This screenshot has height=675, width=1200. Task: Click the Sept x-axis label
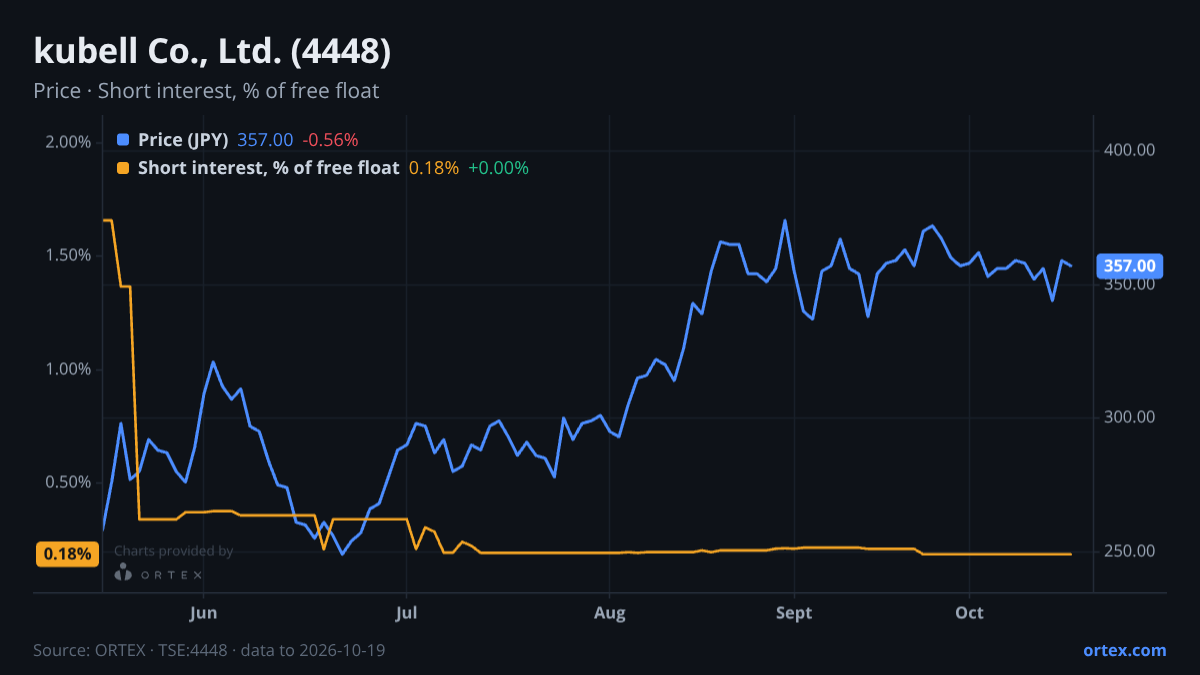pos(793,612)
